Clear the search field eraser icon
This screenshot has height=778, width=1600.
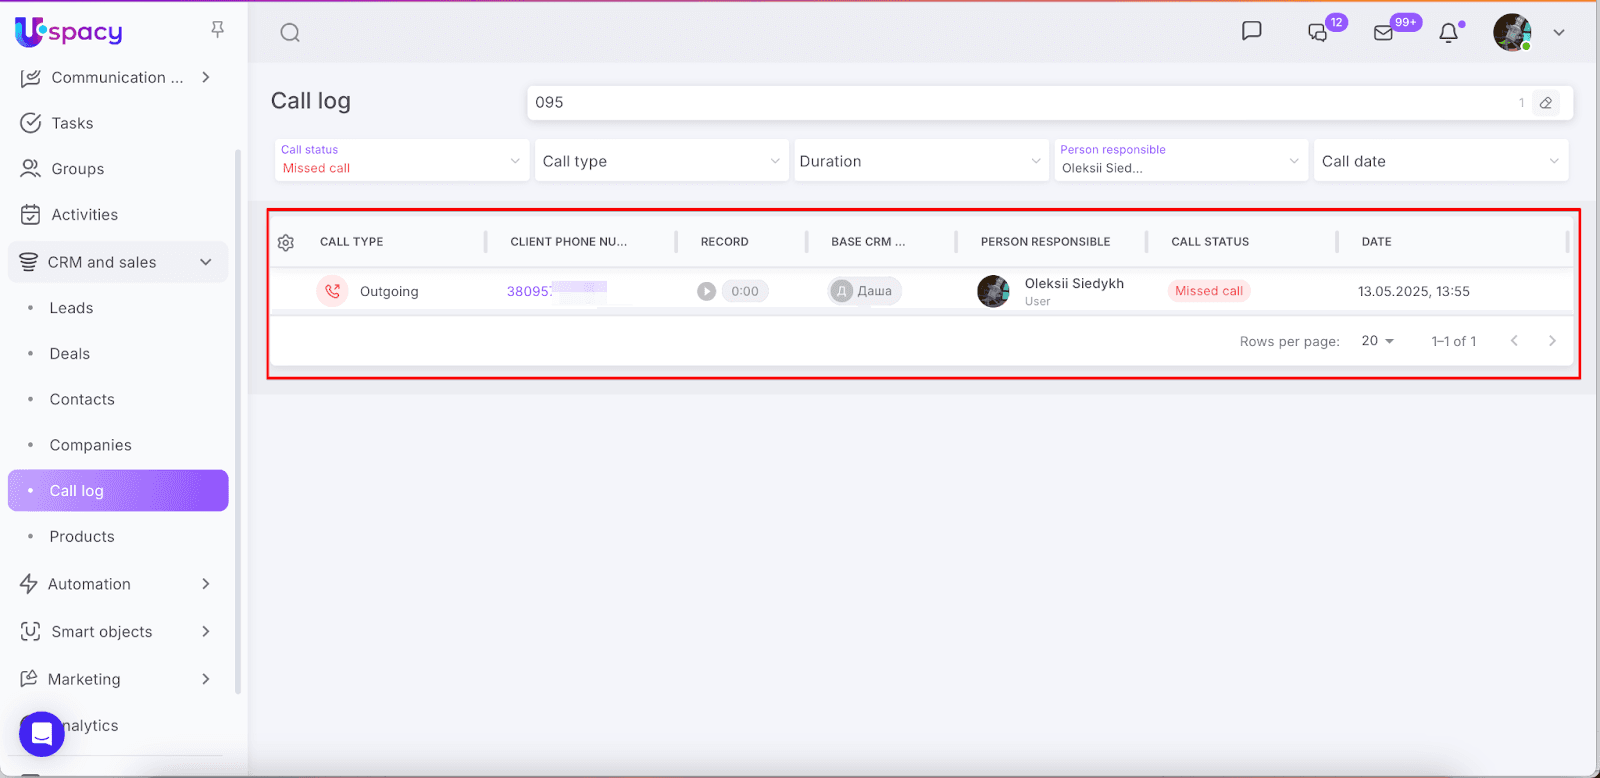1546,103
